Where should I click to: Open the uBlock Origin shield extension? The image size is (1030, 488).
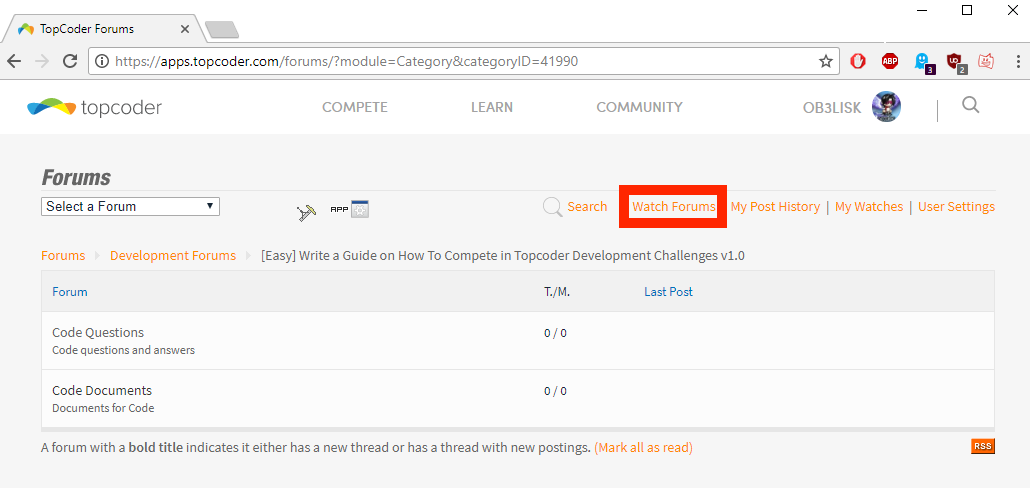[955, 62]
